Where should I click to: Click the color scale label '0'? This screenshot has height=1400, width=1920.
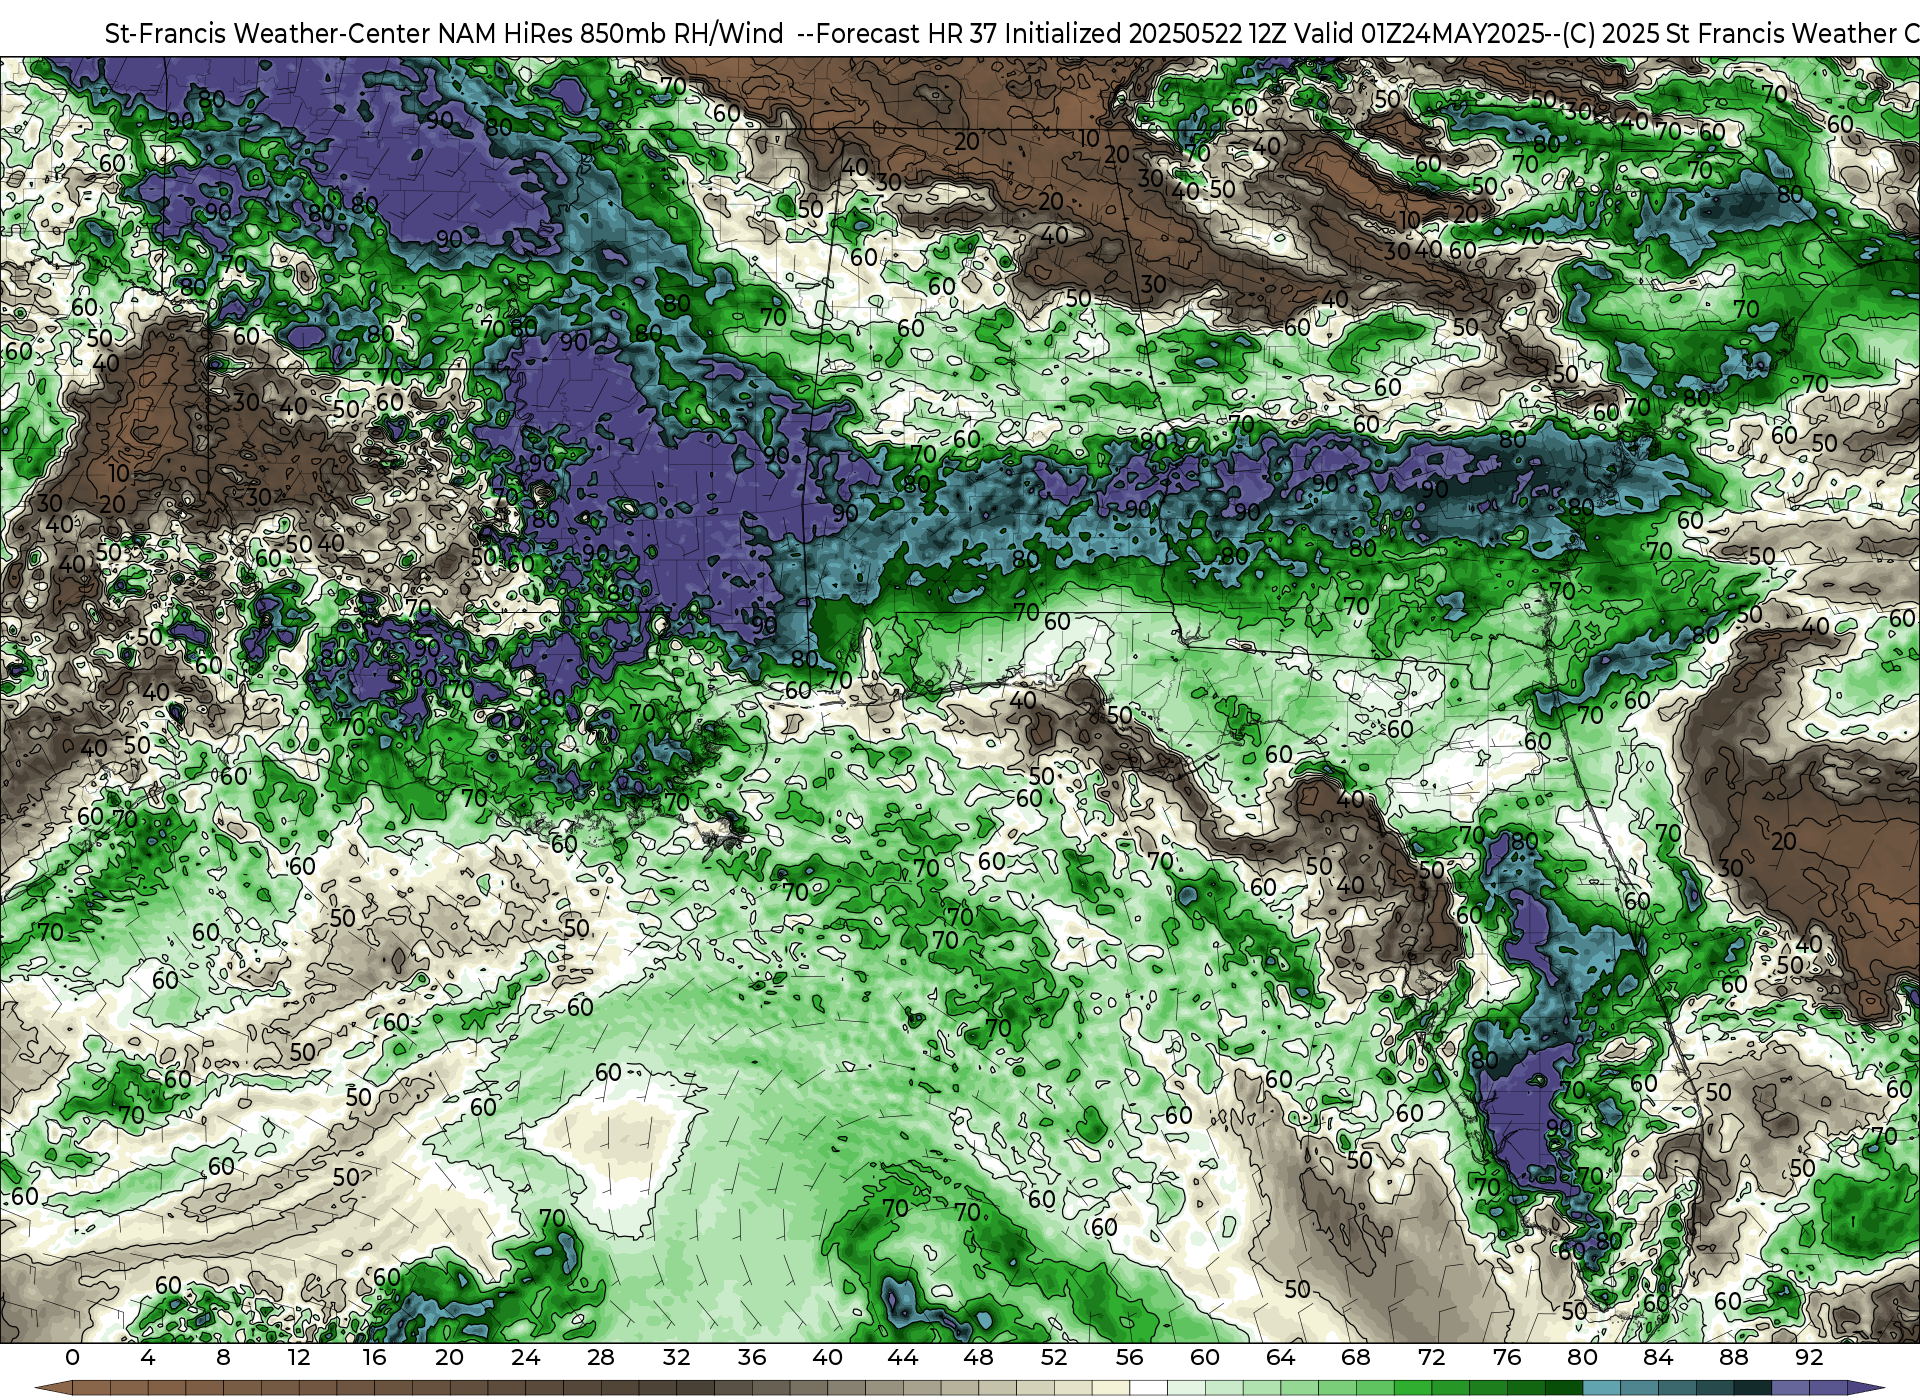click(72, 1357)
